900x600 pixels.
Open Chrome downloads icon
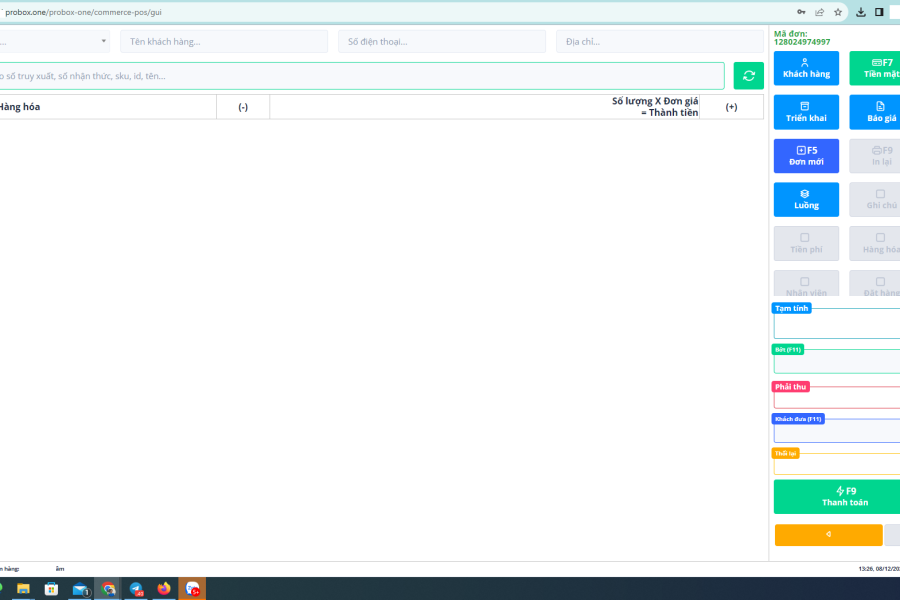(860, 12)
